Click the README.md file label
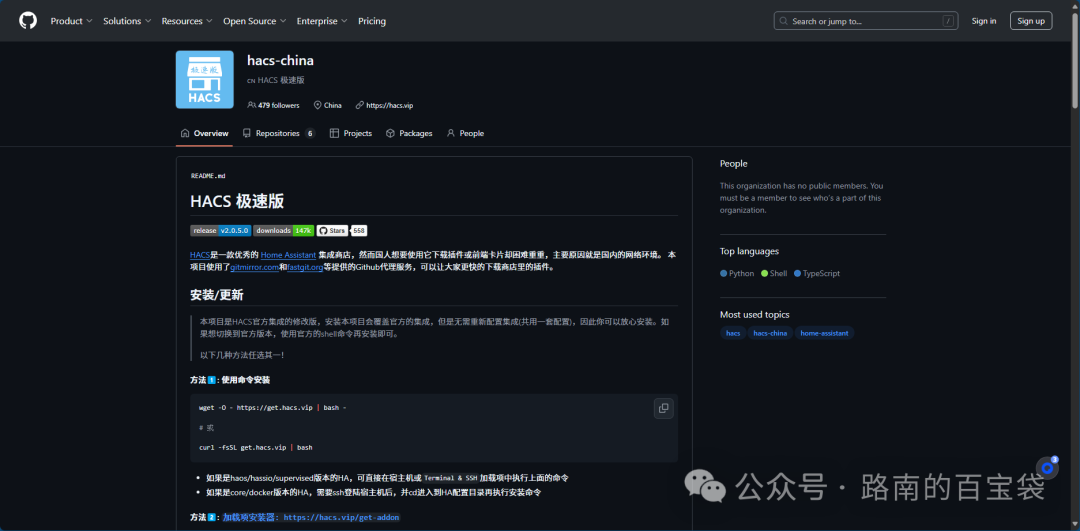The image size is (1080, 531). click(208, 176)
